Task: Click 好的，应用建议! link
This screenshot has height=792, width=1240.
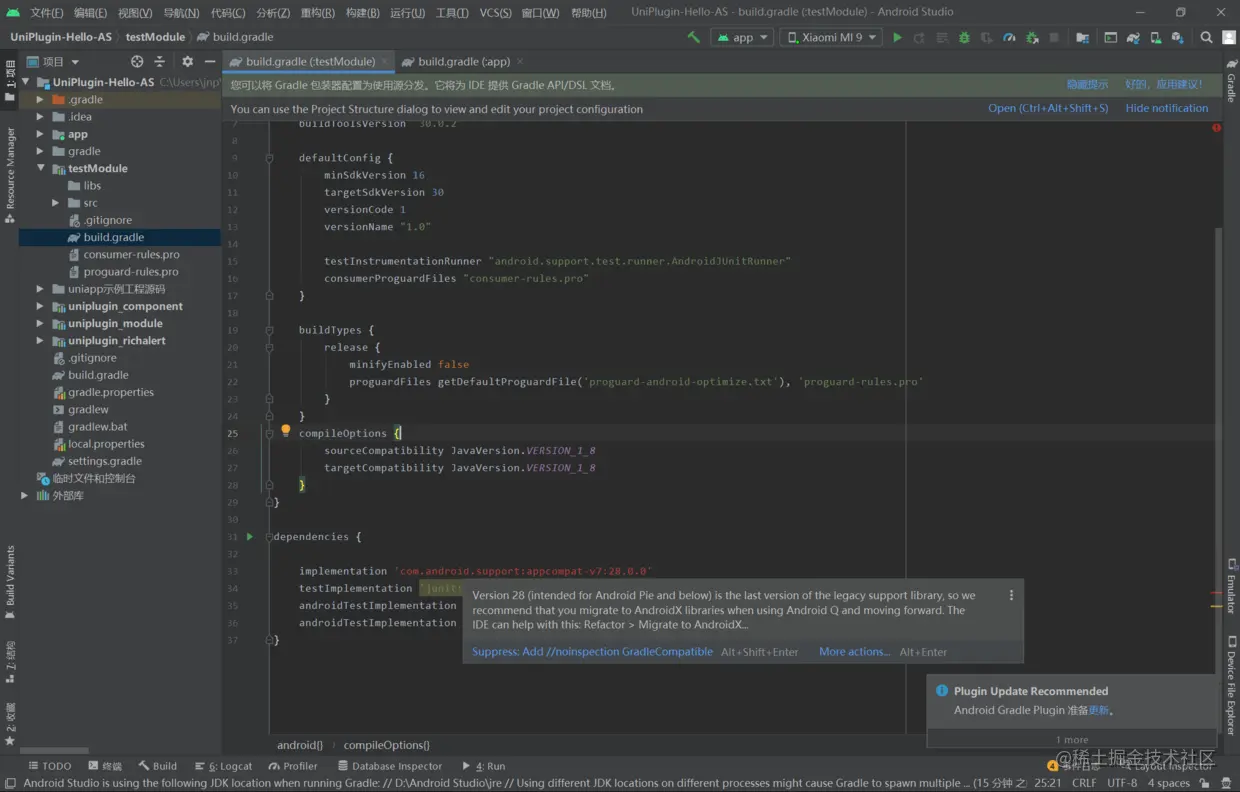Action: click(x=1164, y=85)
